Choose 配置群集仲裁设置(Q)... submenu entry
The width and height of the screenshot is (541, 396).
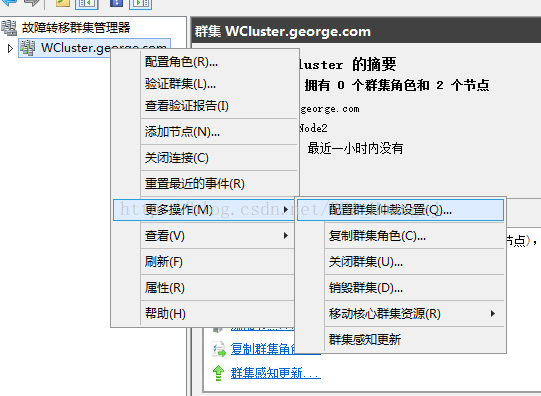[x=400, y=210]
